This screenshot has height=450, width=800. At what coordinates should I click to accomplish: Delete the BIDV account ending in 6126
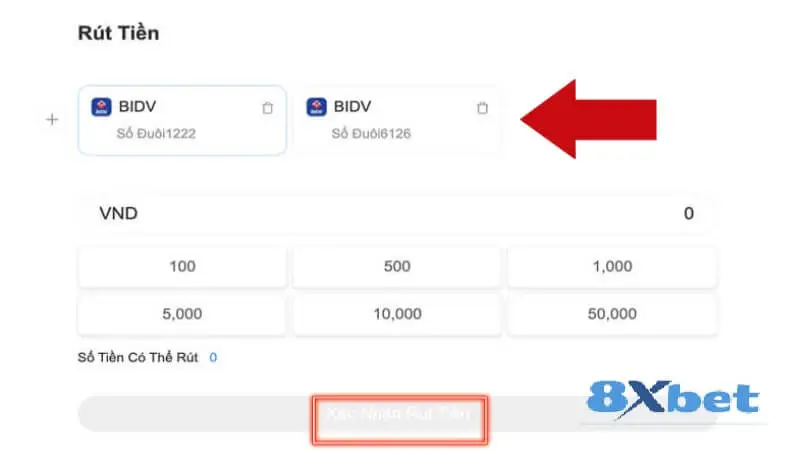coord(482,108)
